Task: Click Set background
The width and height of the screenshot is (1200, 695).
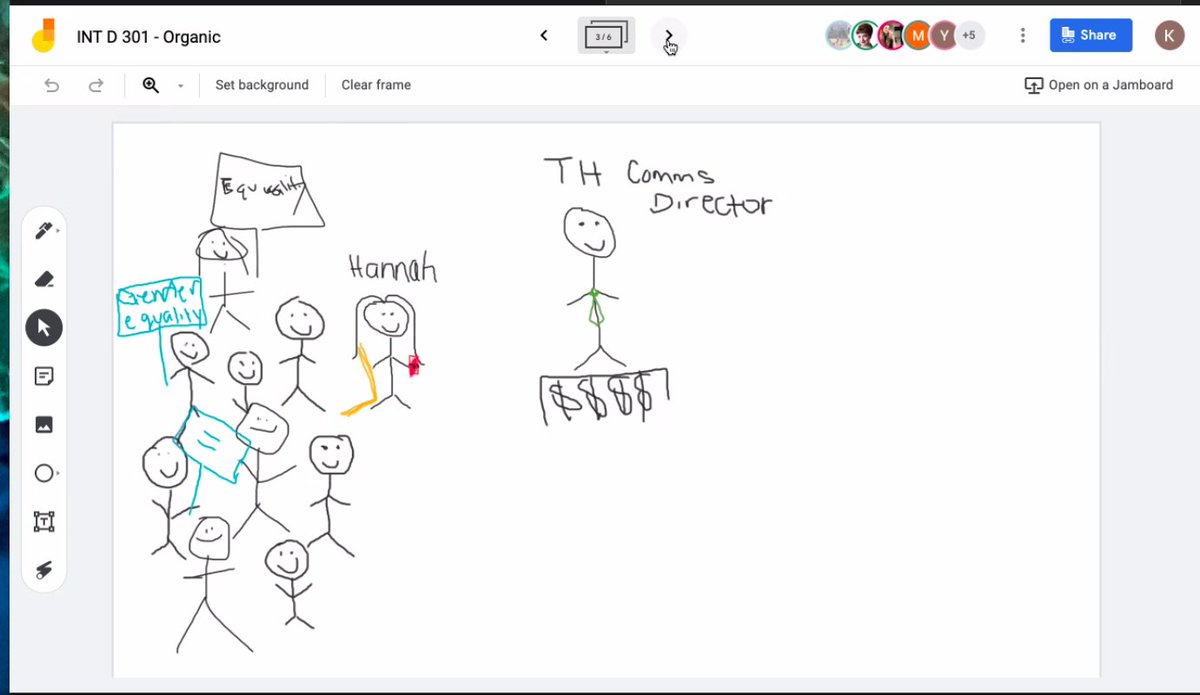Action: [262, 85]
